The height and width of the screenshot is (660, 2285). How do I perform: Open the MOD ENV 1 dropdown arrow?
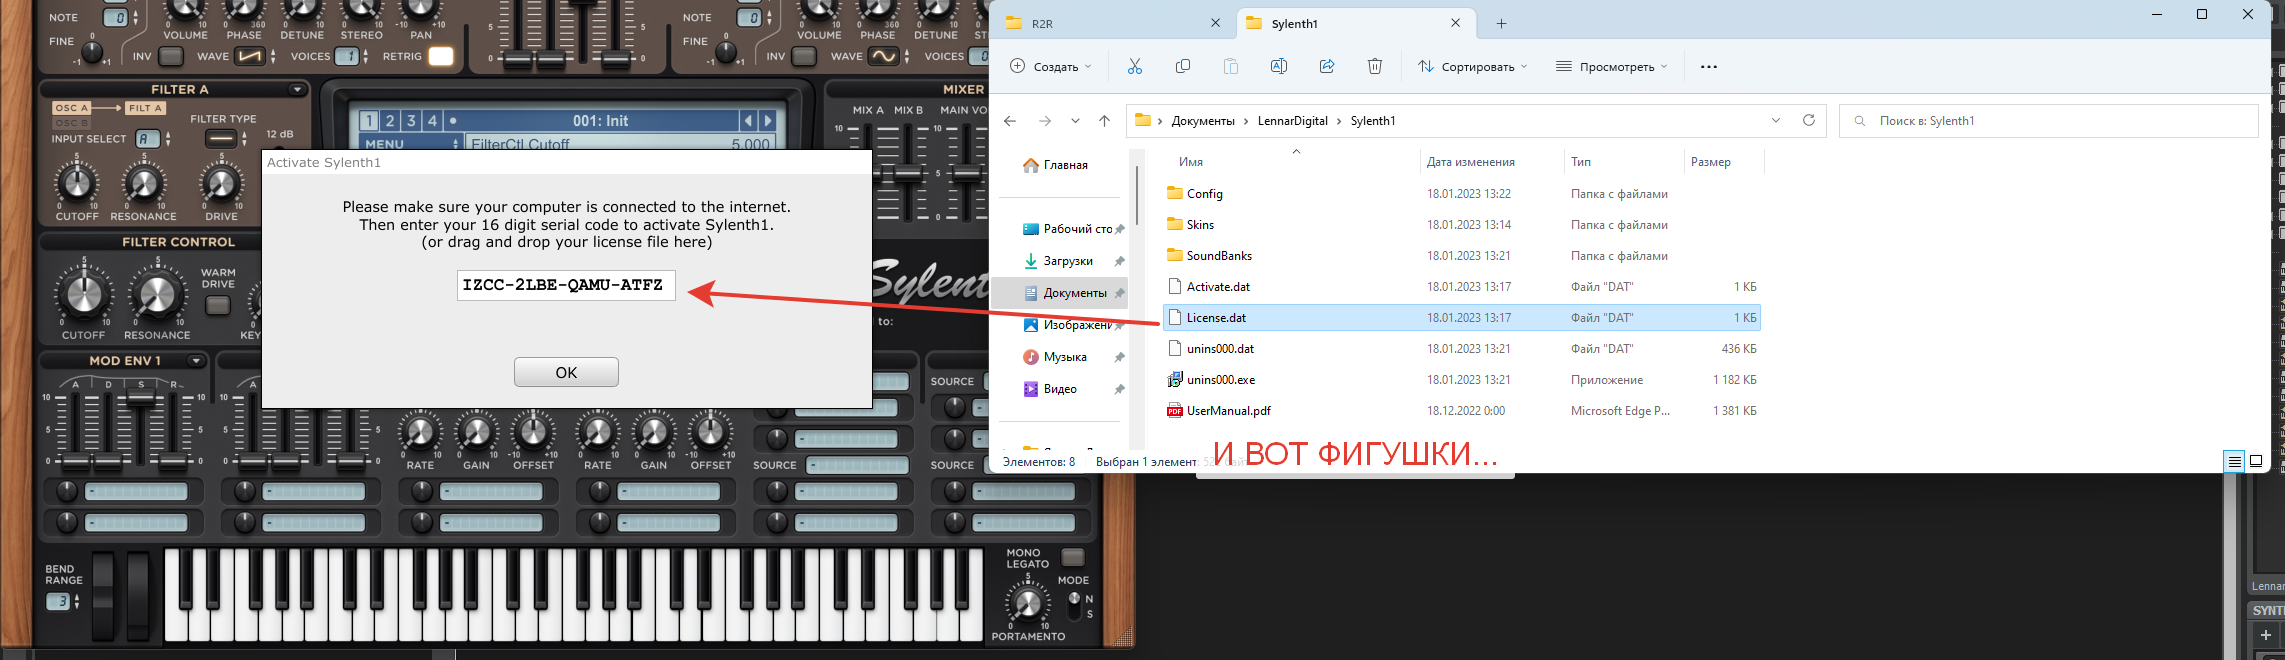(196, 361)
